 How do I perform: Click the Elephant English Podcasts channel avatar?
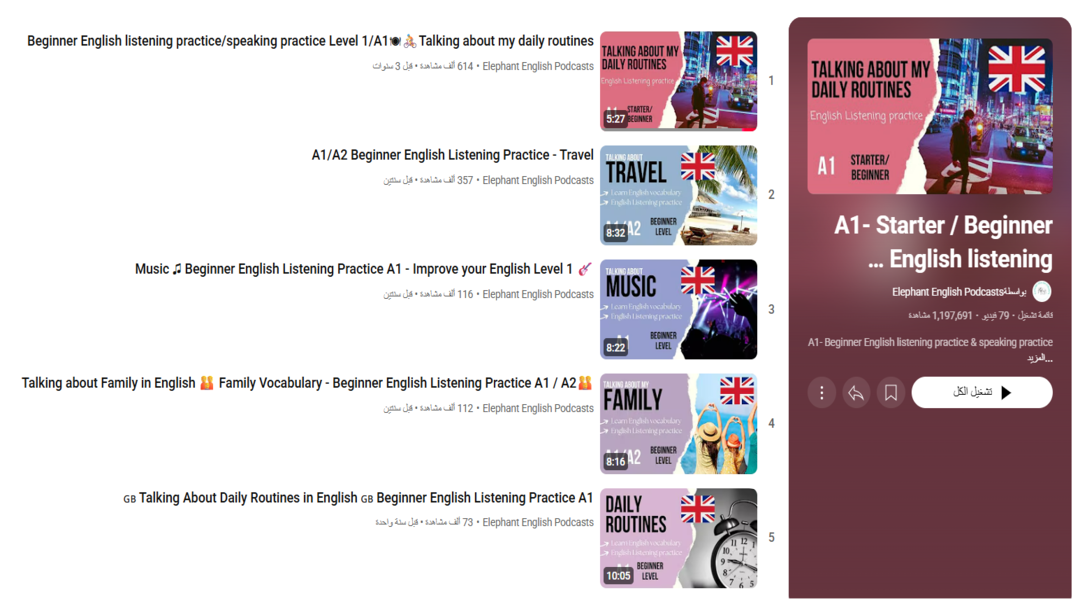(x=1041, y=292)
